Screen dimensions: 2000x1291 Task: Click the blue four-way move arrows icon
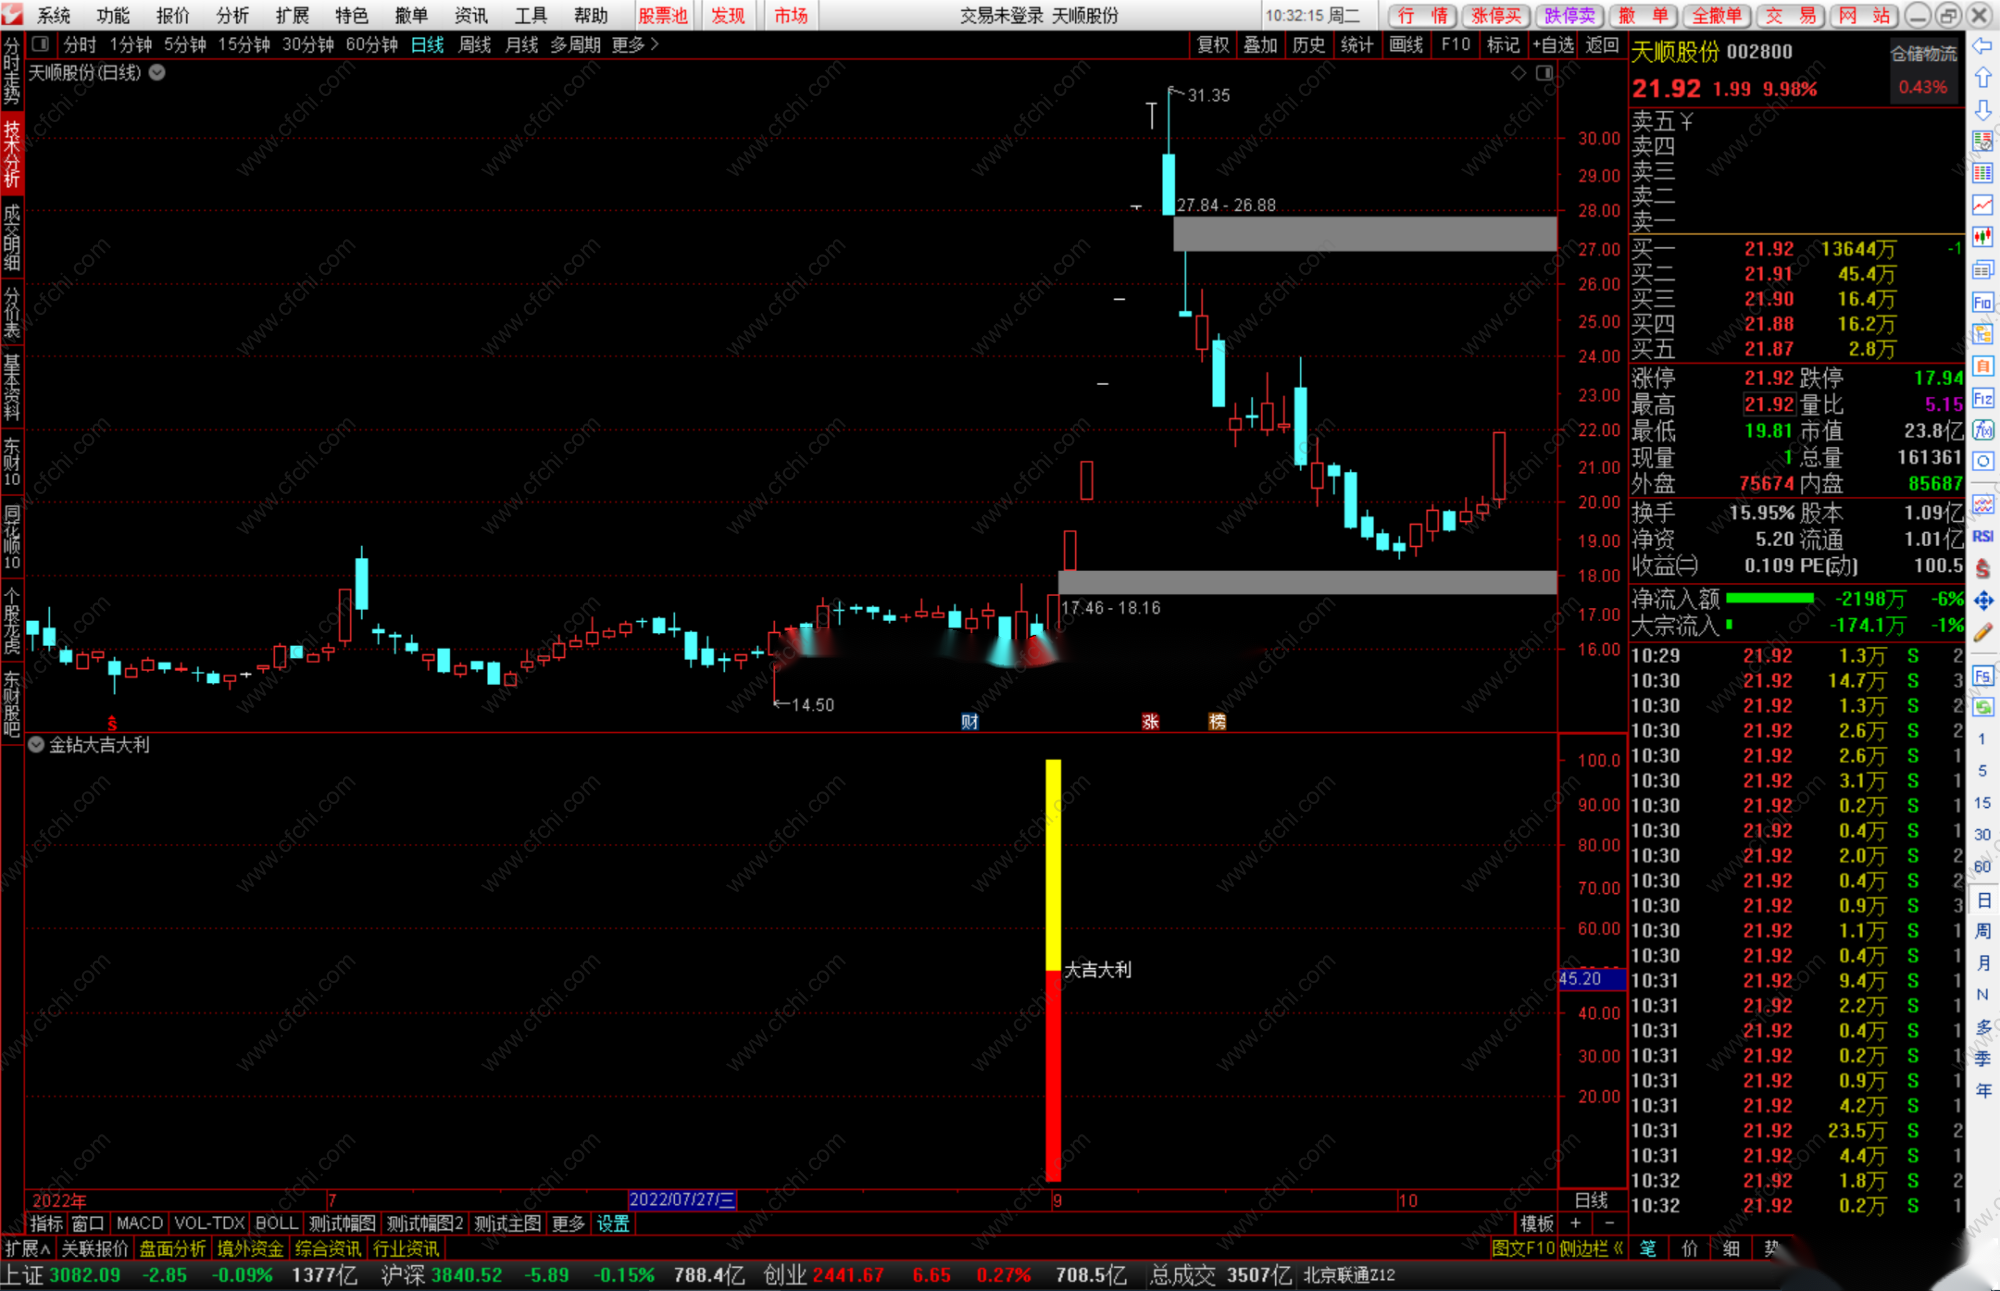(1982, 600)
